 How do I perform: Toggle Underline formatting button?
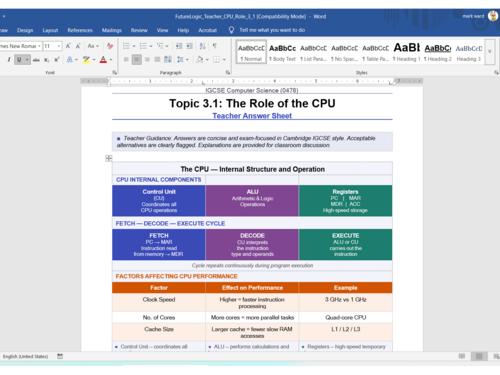[19, 60]
